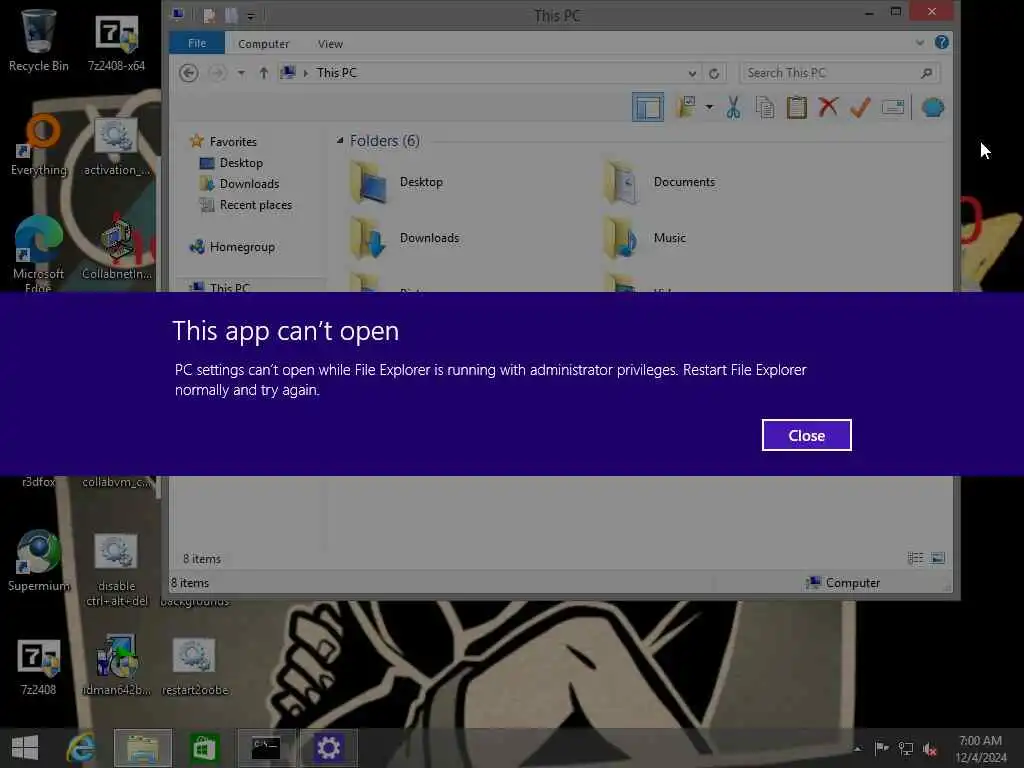Image resolution: width=1024 pixels, height=768 pixels.
Task: Select the CollabnetIn desktop icon
Action: tap(116, 249)
